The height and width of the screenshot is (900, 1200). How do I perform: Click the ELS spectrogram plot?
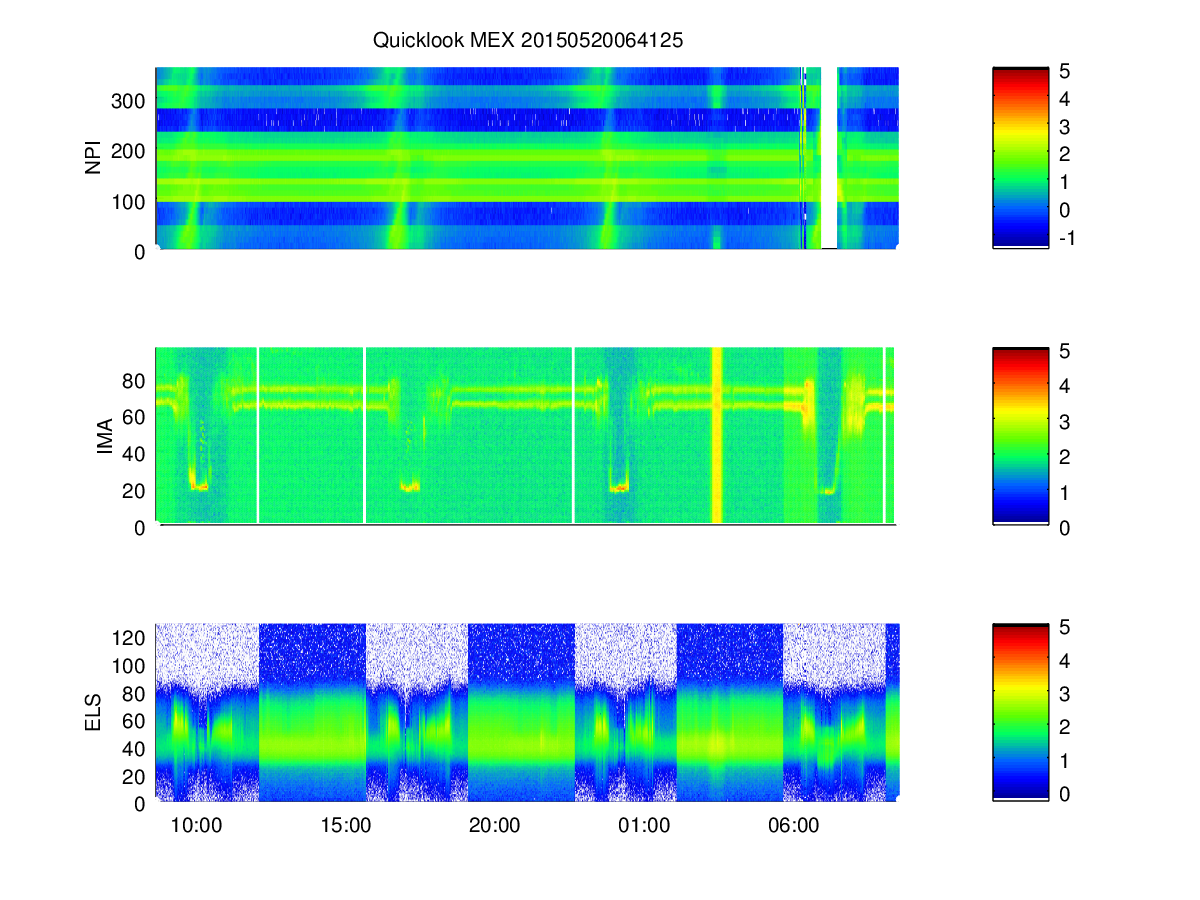click(527, 712)
